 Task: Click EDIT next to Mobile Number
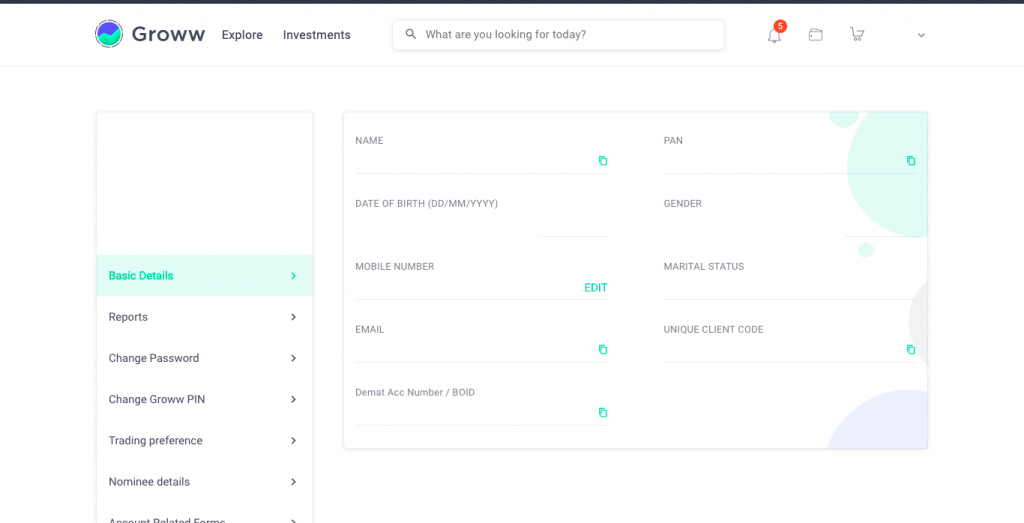(596, 287)
